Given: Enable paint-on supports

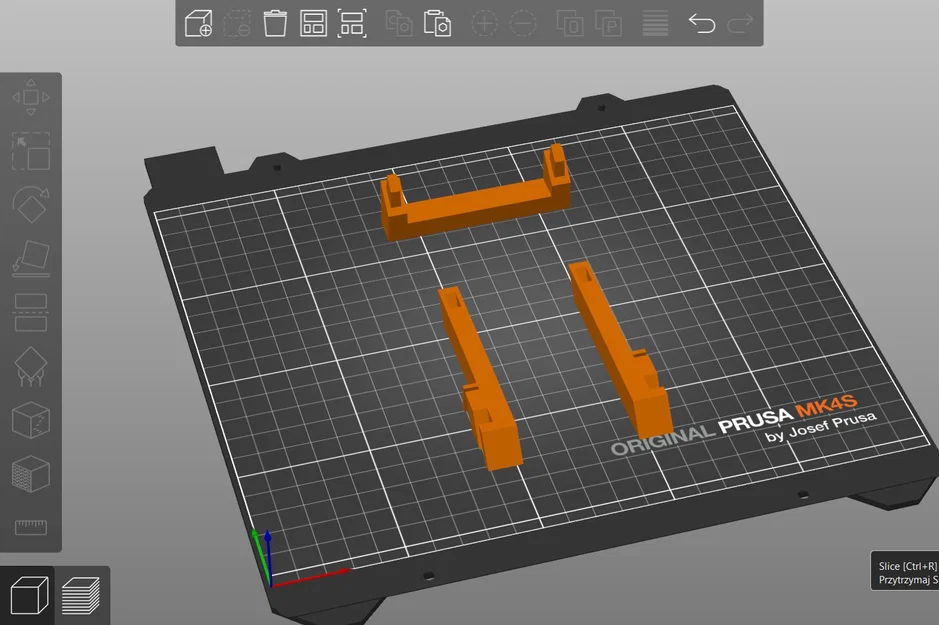Looking at the screenshot, I should coord(32,365).
